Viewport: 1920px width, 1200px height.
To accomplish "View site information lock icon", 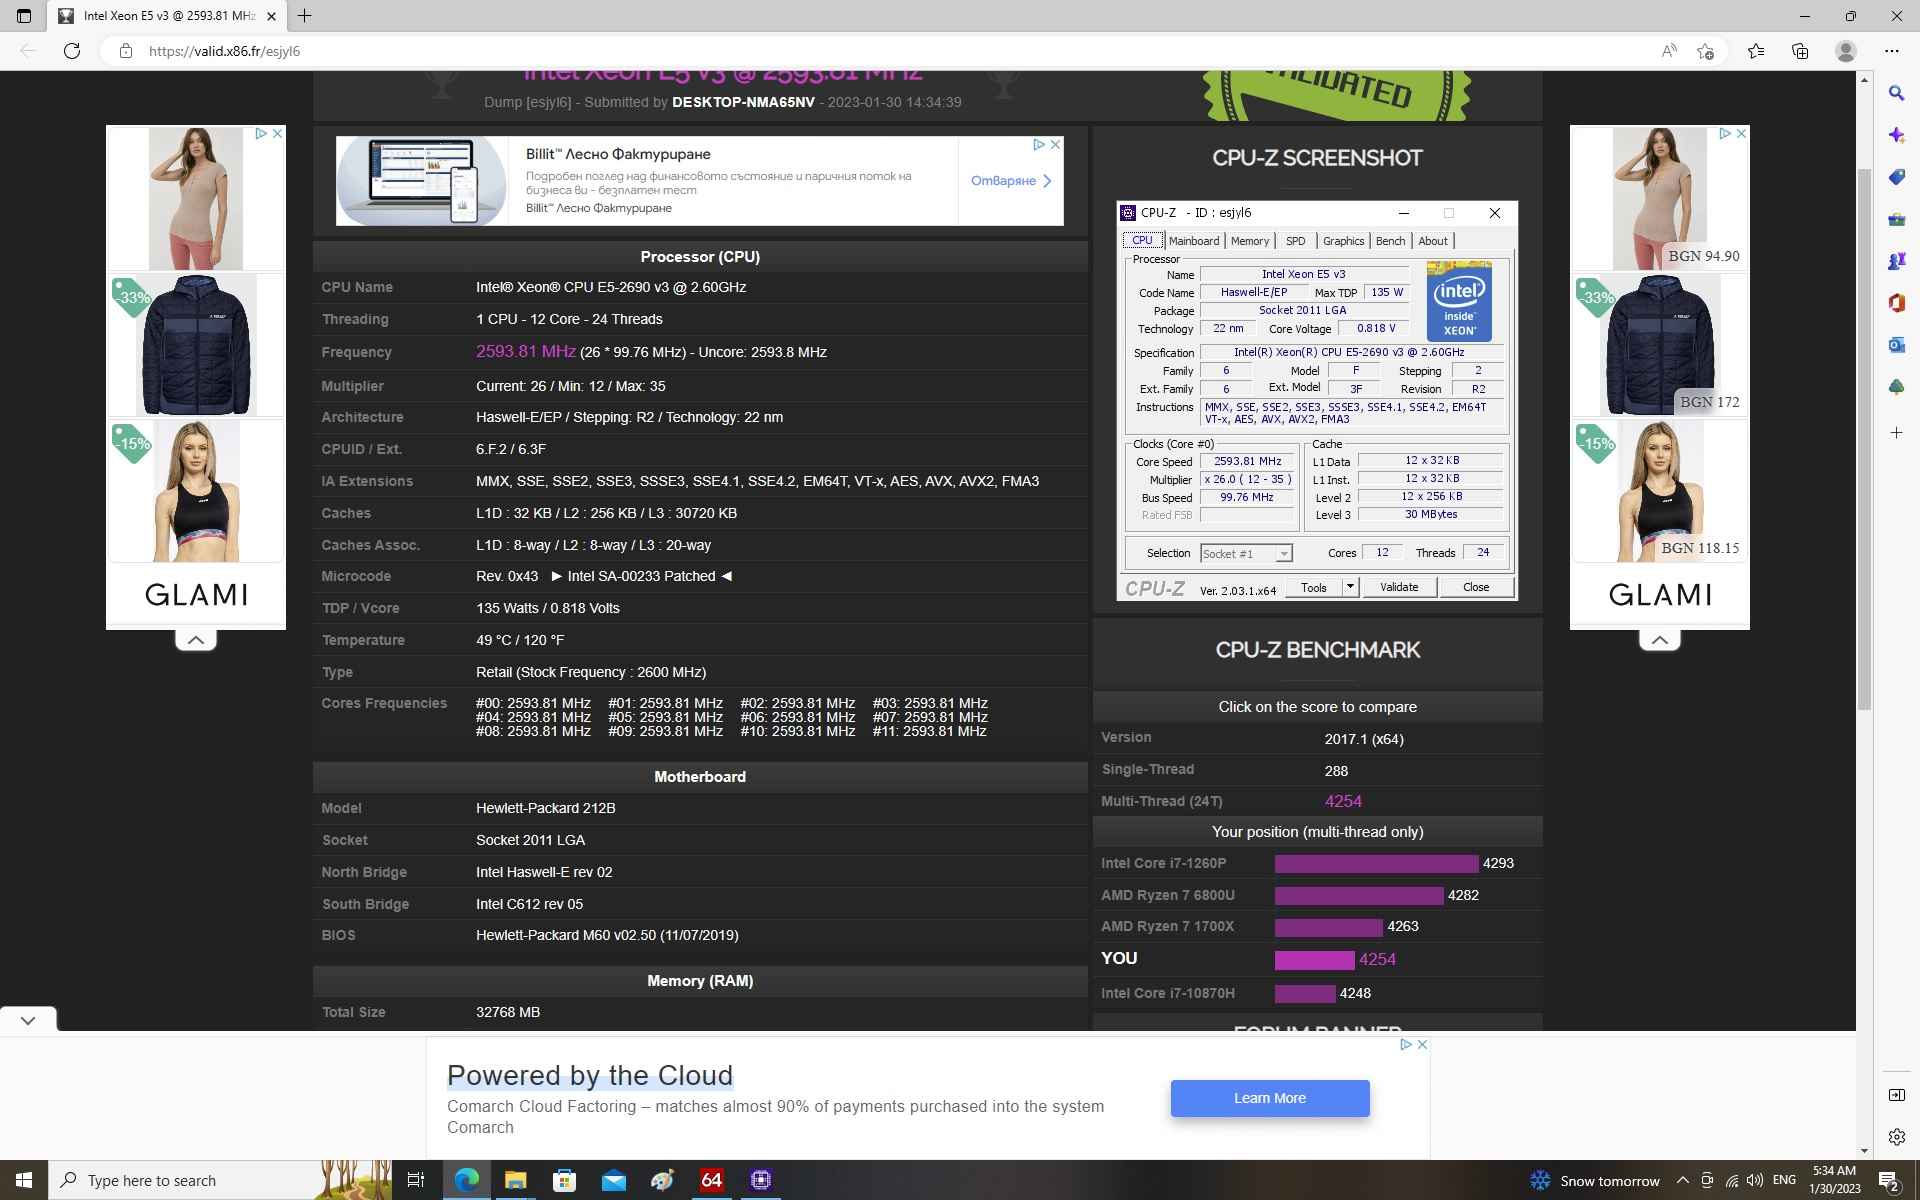I will click(x=126, y=51).
